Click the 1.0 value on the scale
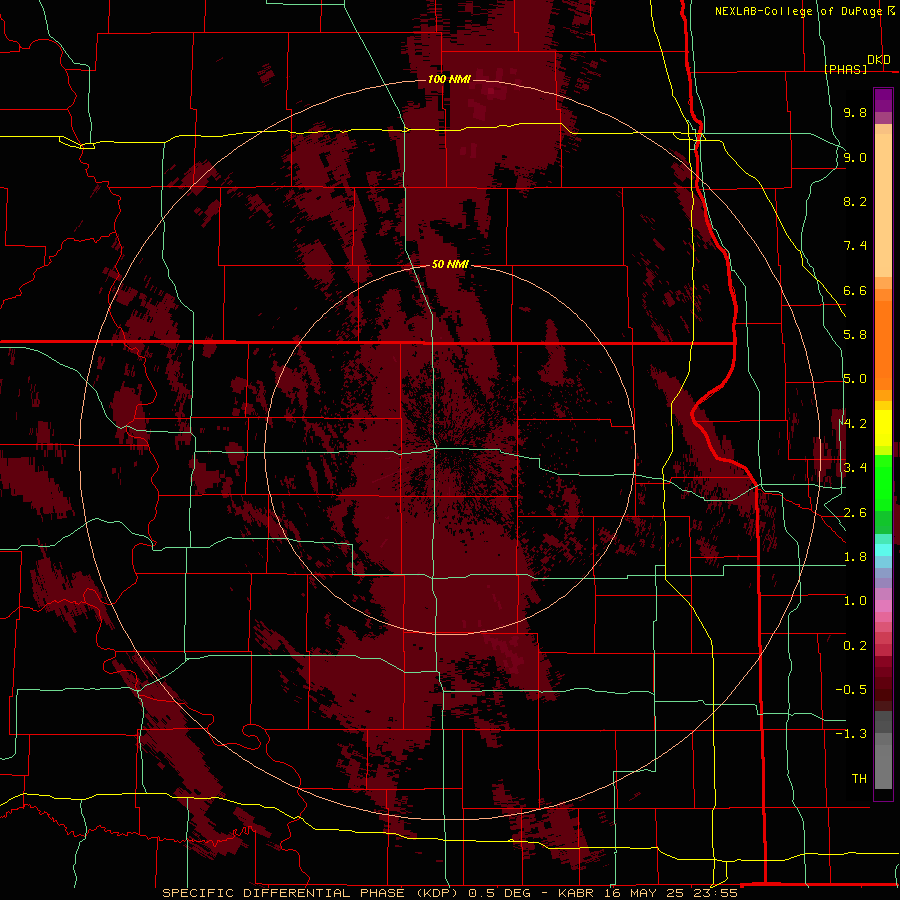This screenshot has width=900, height=900. pos(855,601)
